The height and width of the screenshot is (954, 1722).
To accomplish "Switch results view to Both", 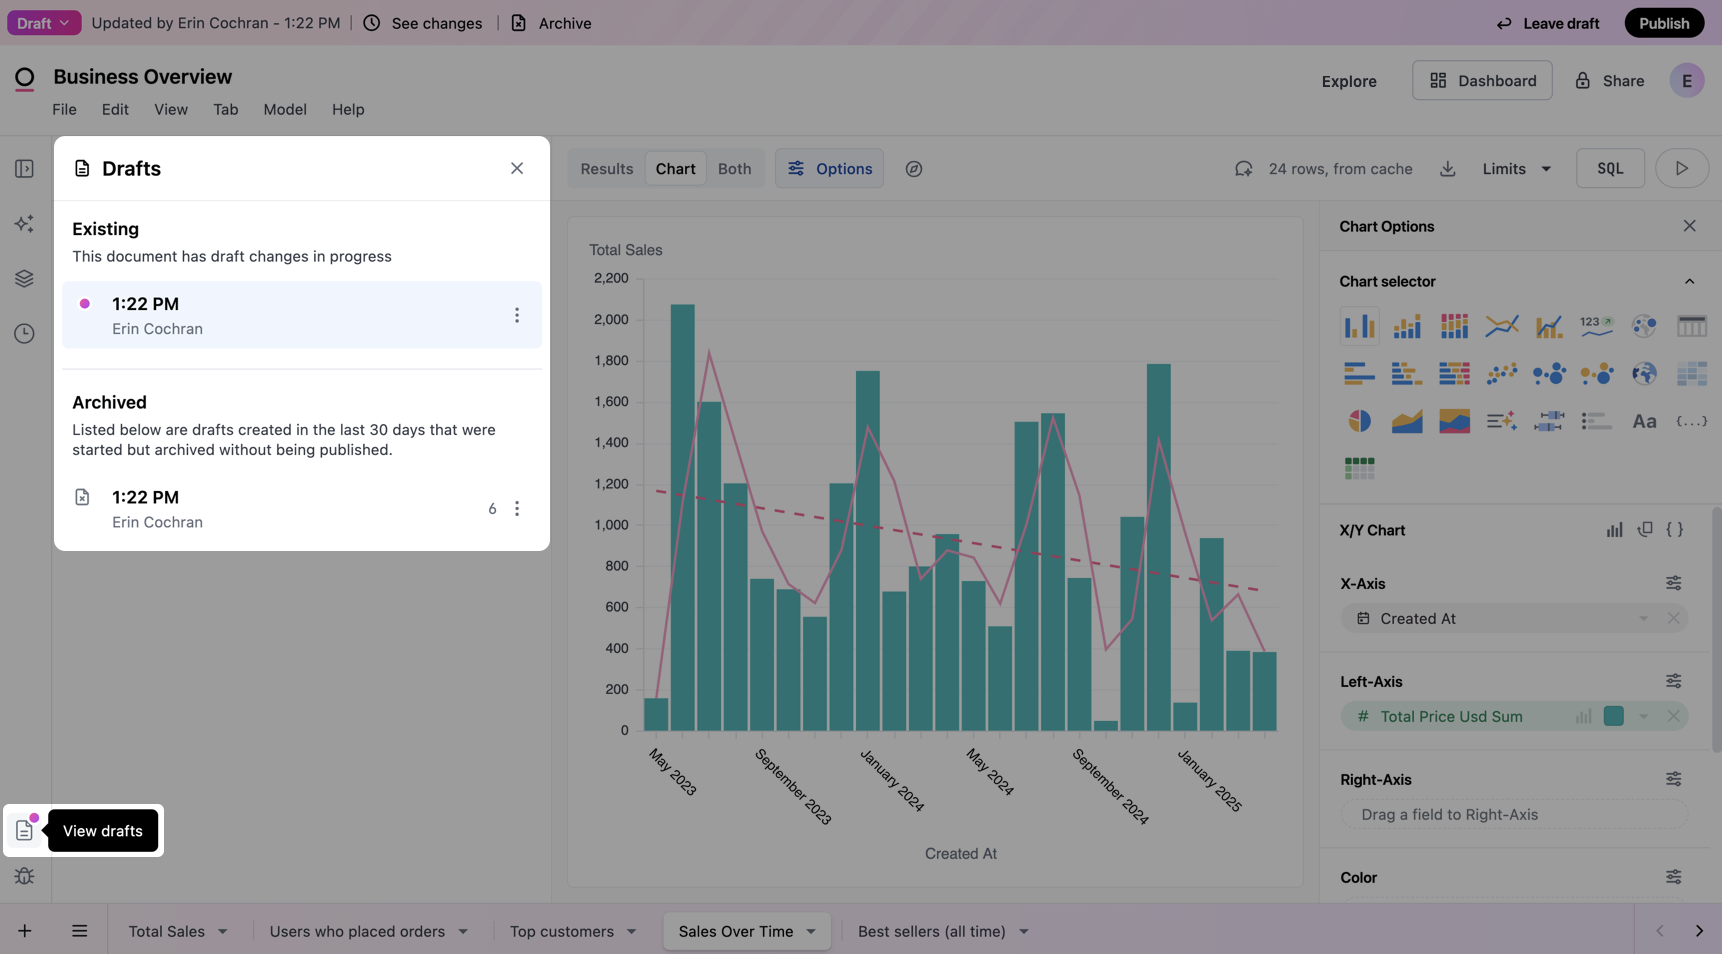I will point(734,169).
